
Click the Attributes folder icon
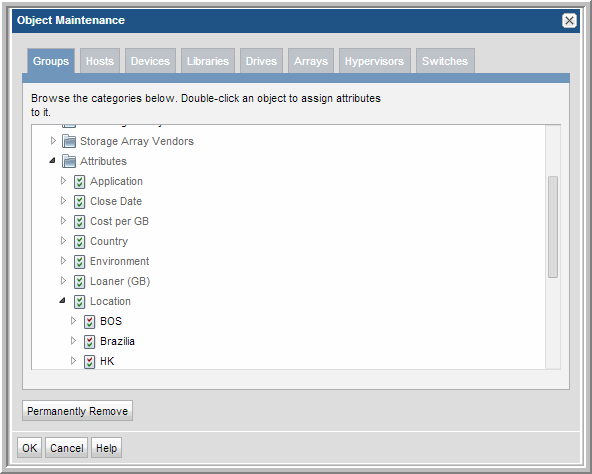pos(69,161)
